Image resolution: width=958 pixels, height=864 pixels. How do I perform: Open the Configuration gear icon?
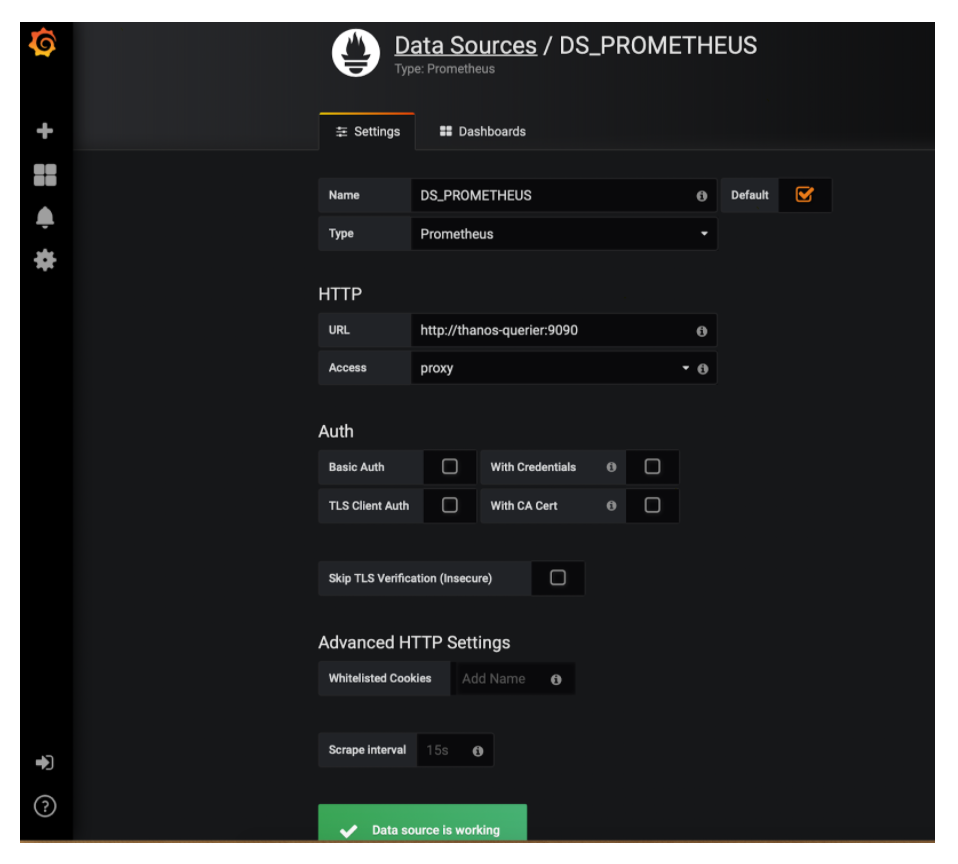(45, 261)
